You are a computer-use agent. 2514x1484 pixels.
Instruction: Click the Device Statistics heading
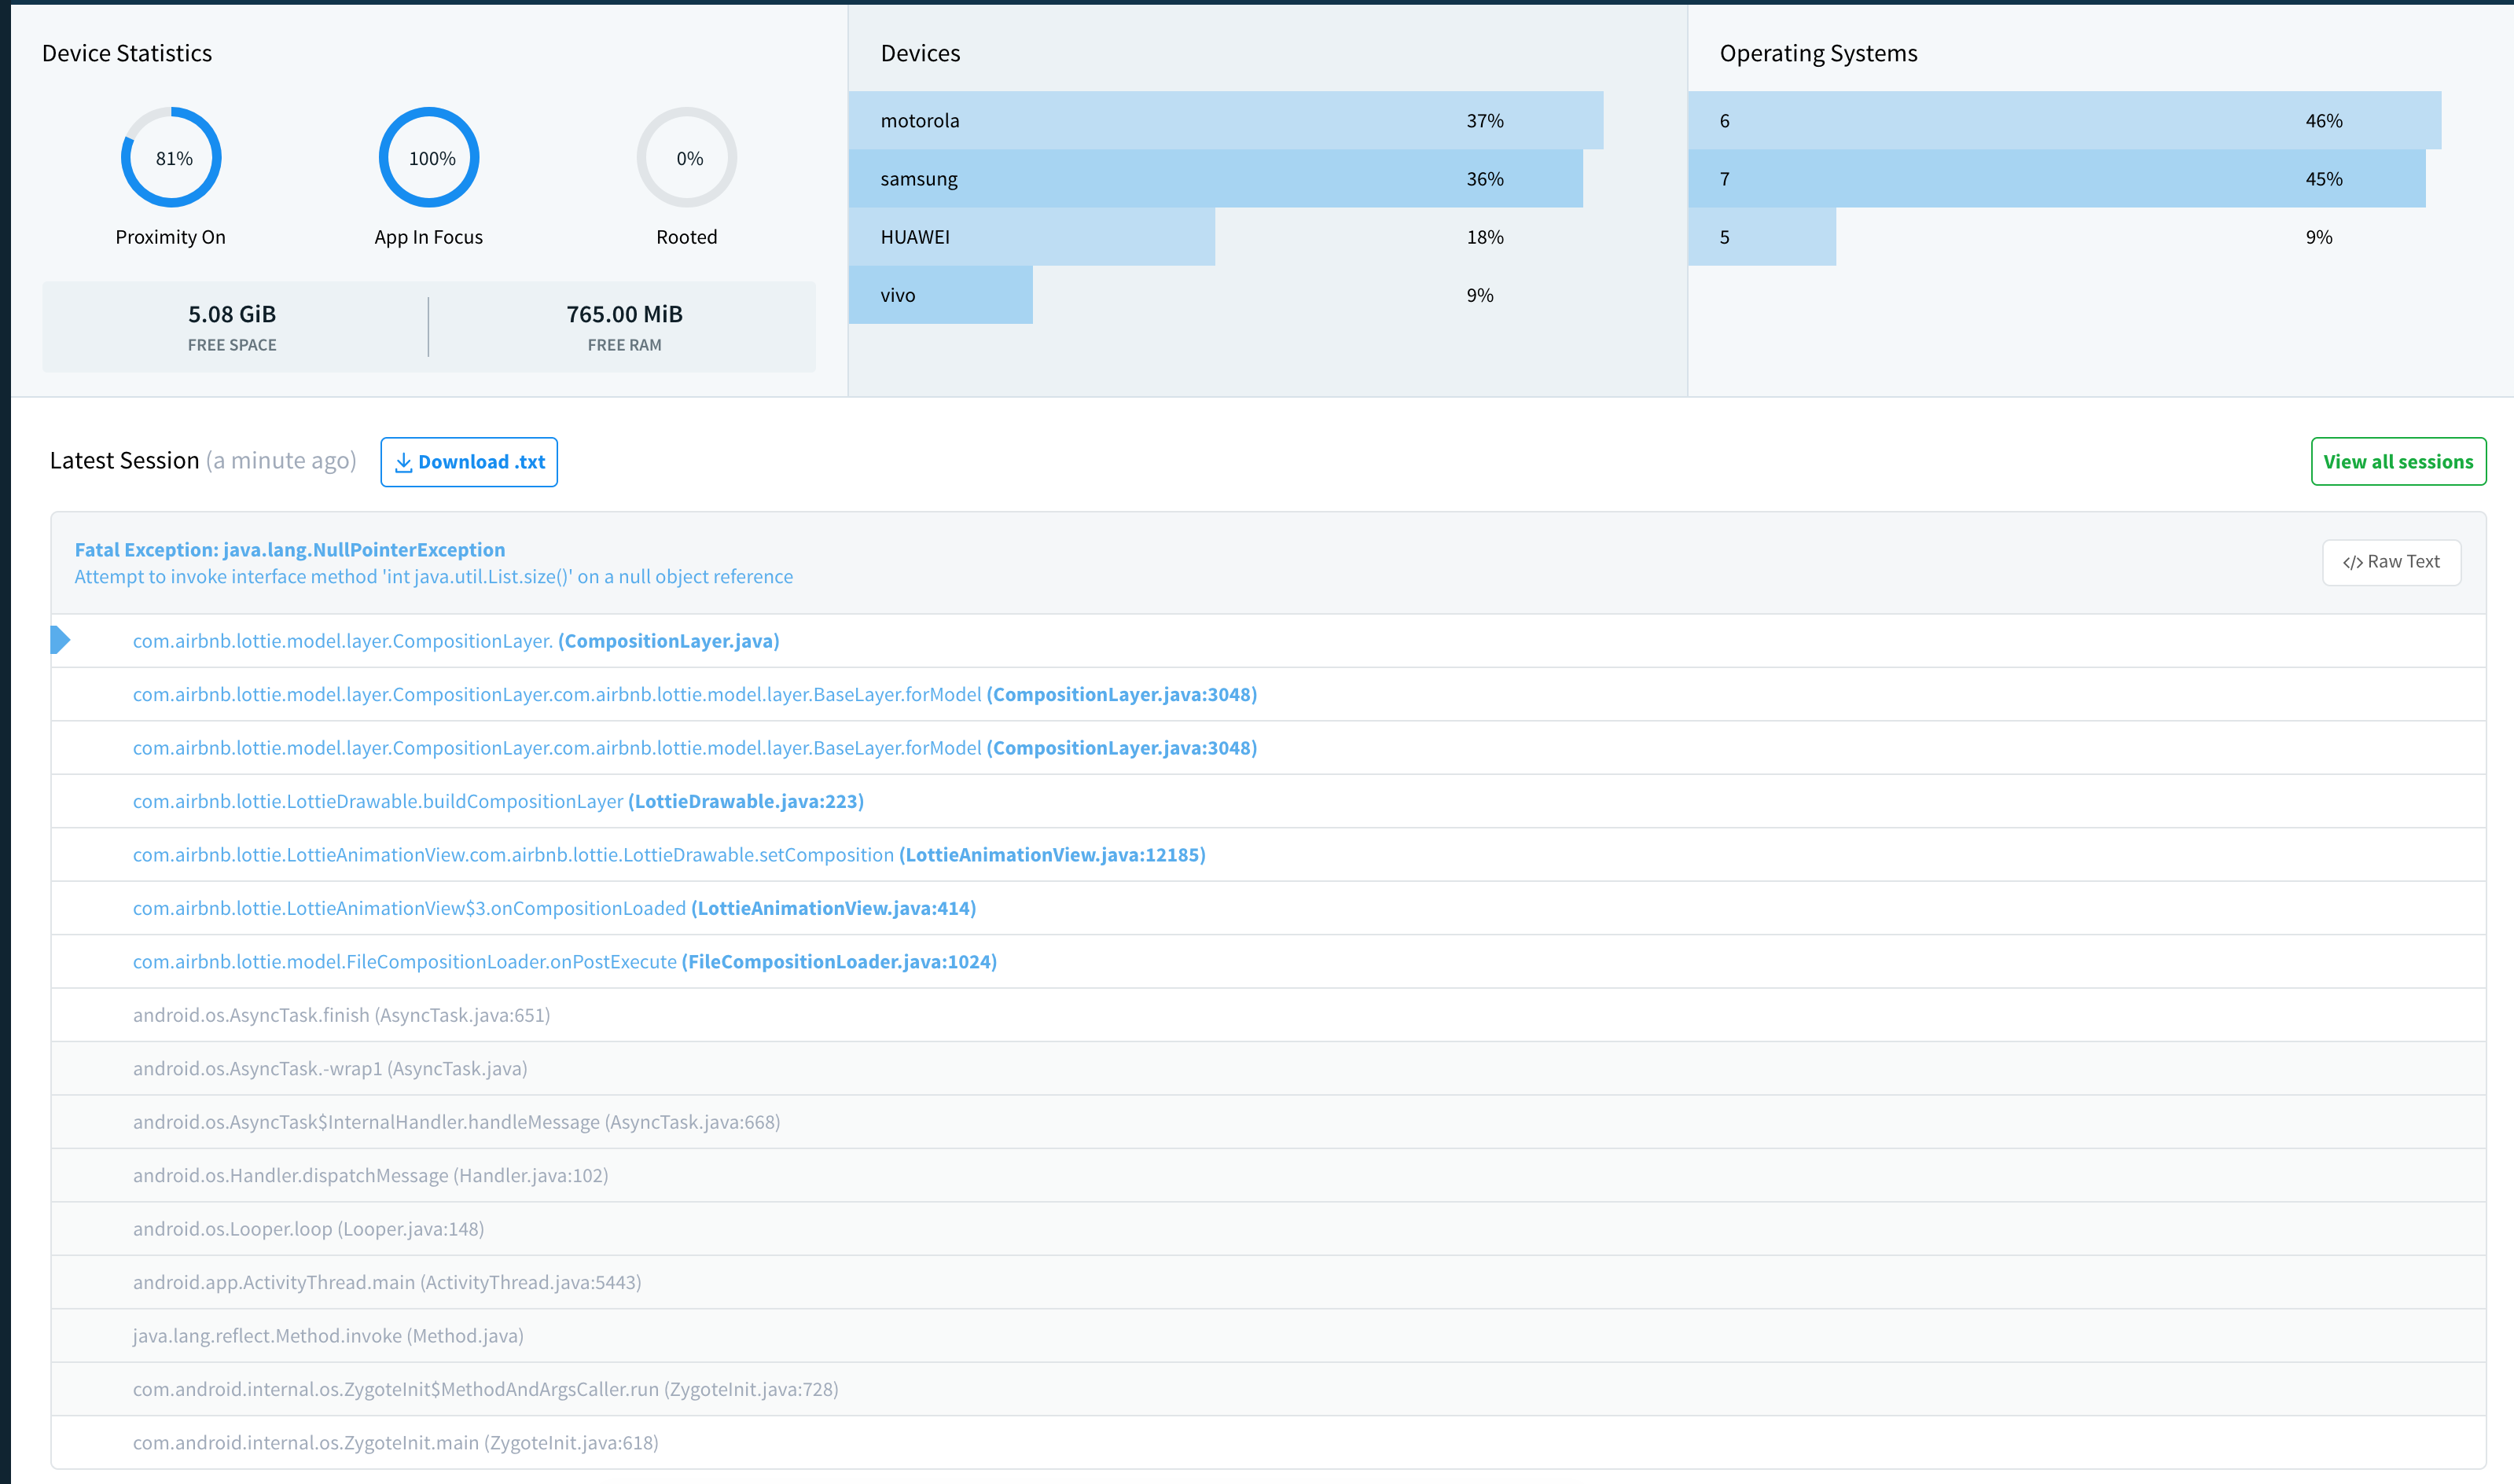coord(127,53)
